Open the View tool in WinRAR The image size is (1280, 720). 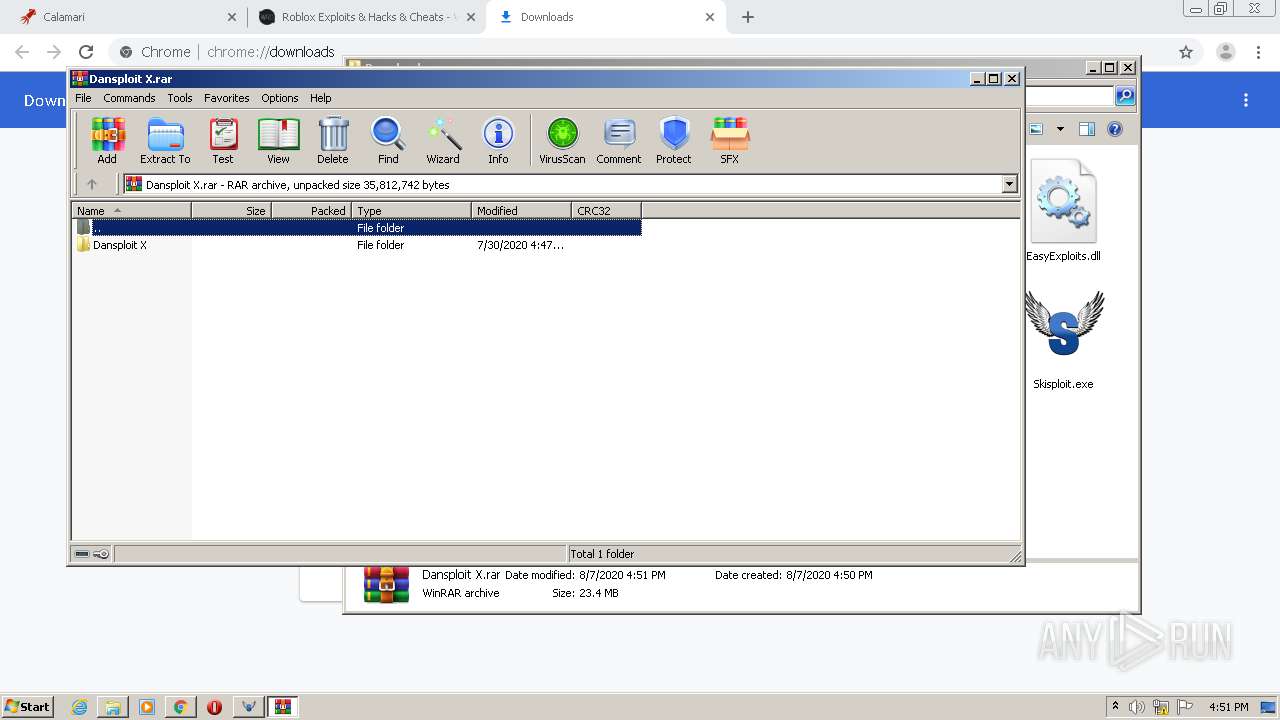pos(278,140)
